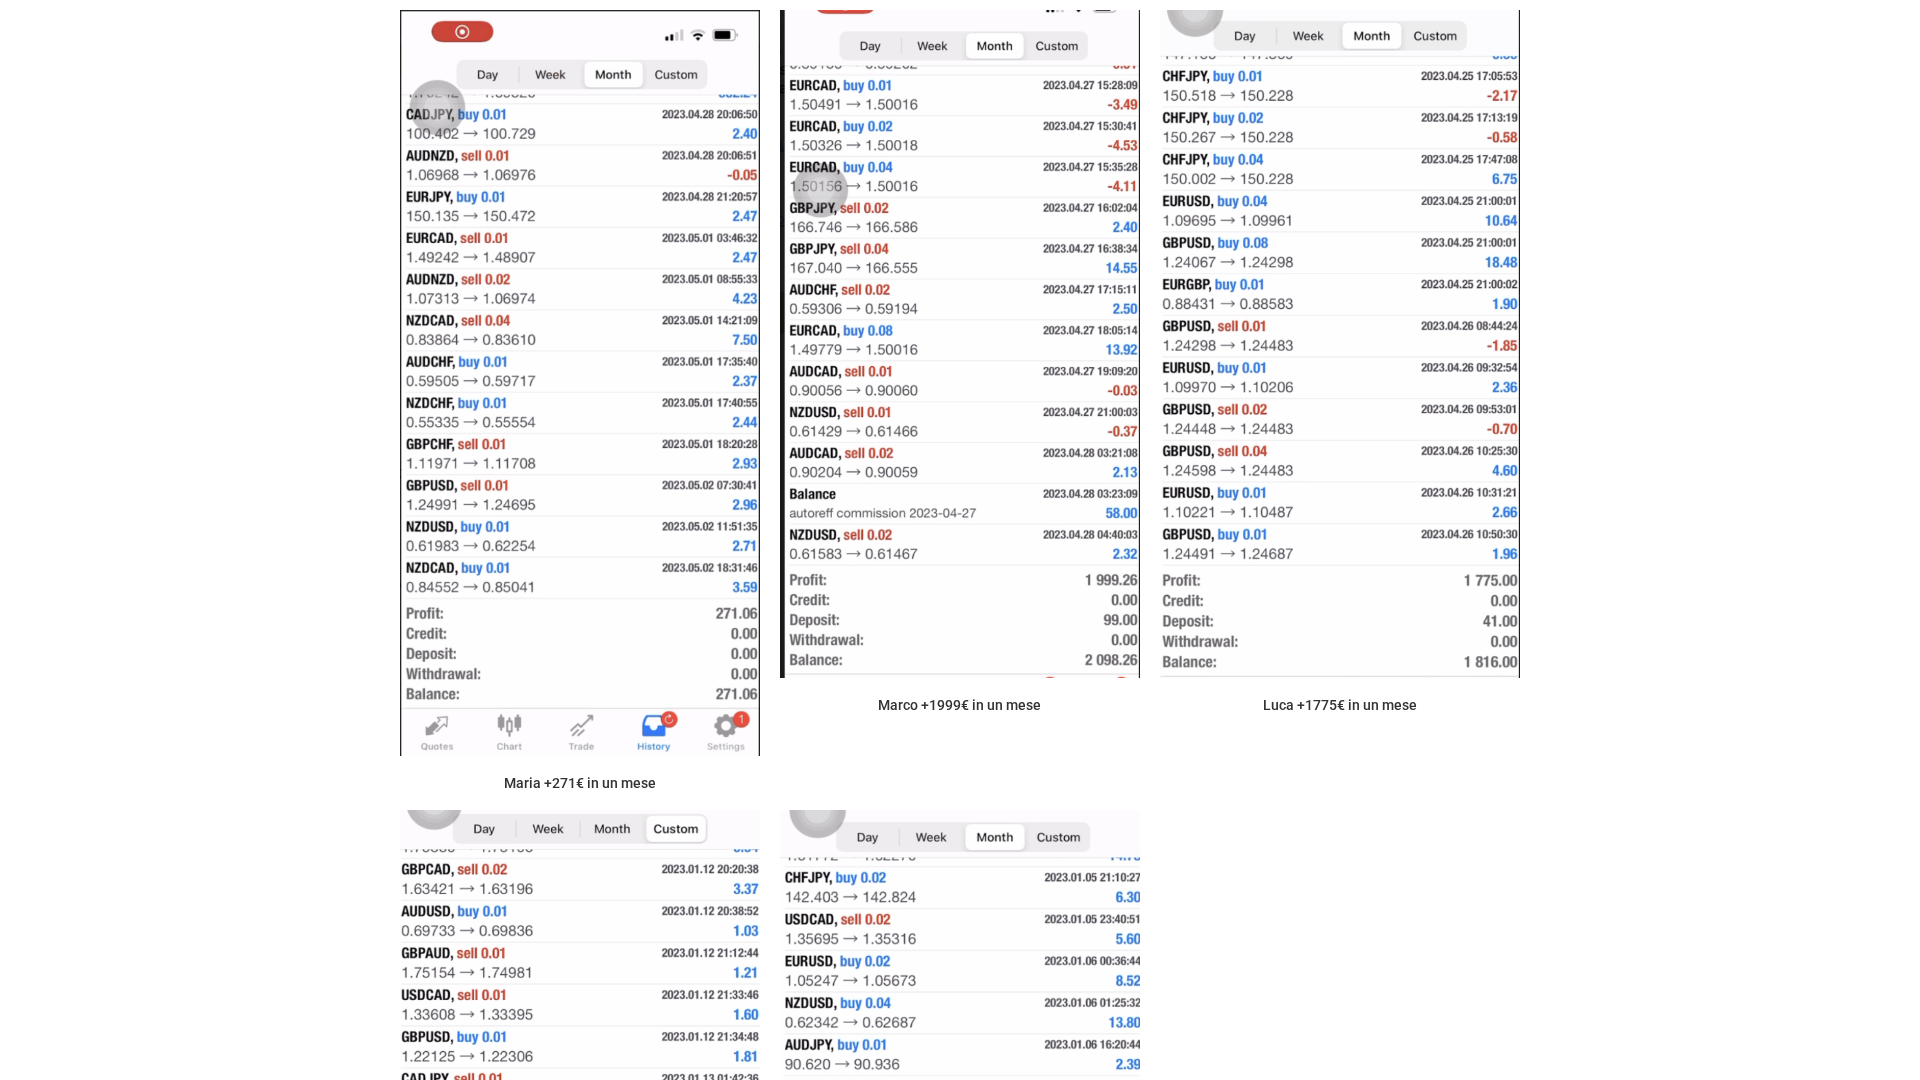The height and width of the screenshot is (1080, 1920).
Task: Open the Balance autoreff commission entry 58.00
Action: 963,503
